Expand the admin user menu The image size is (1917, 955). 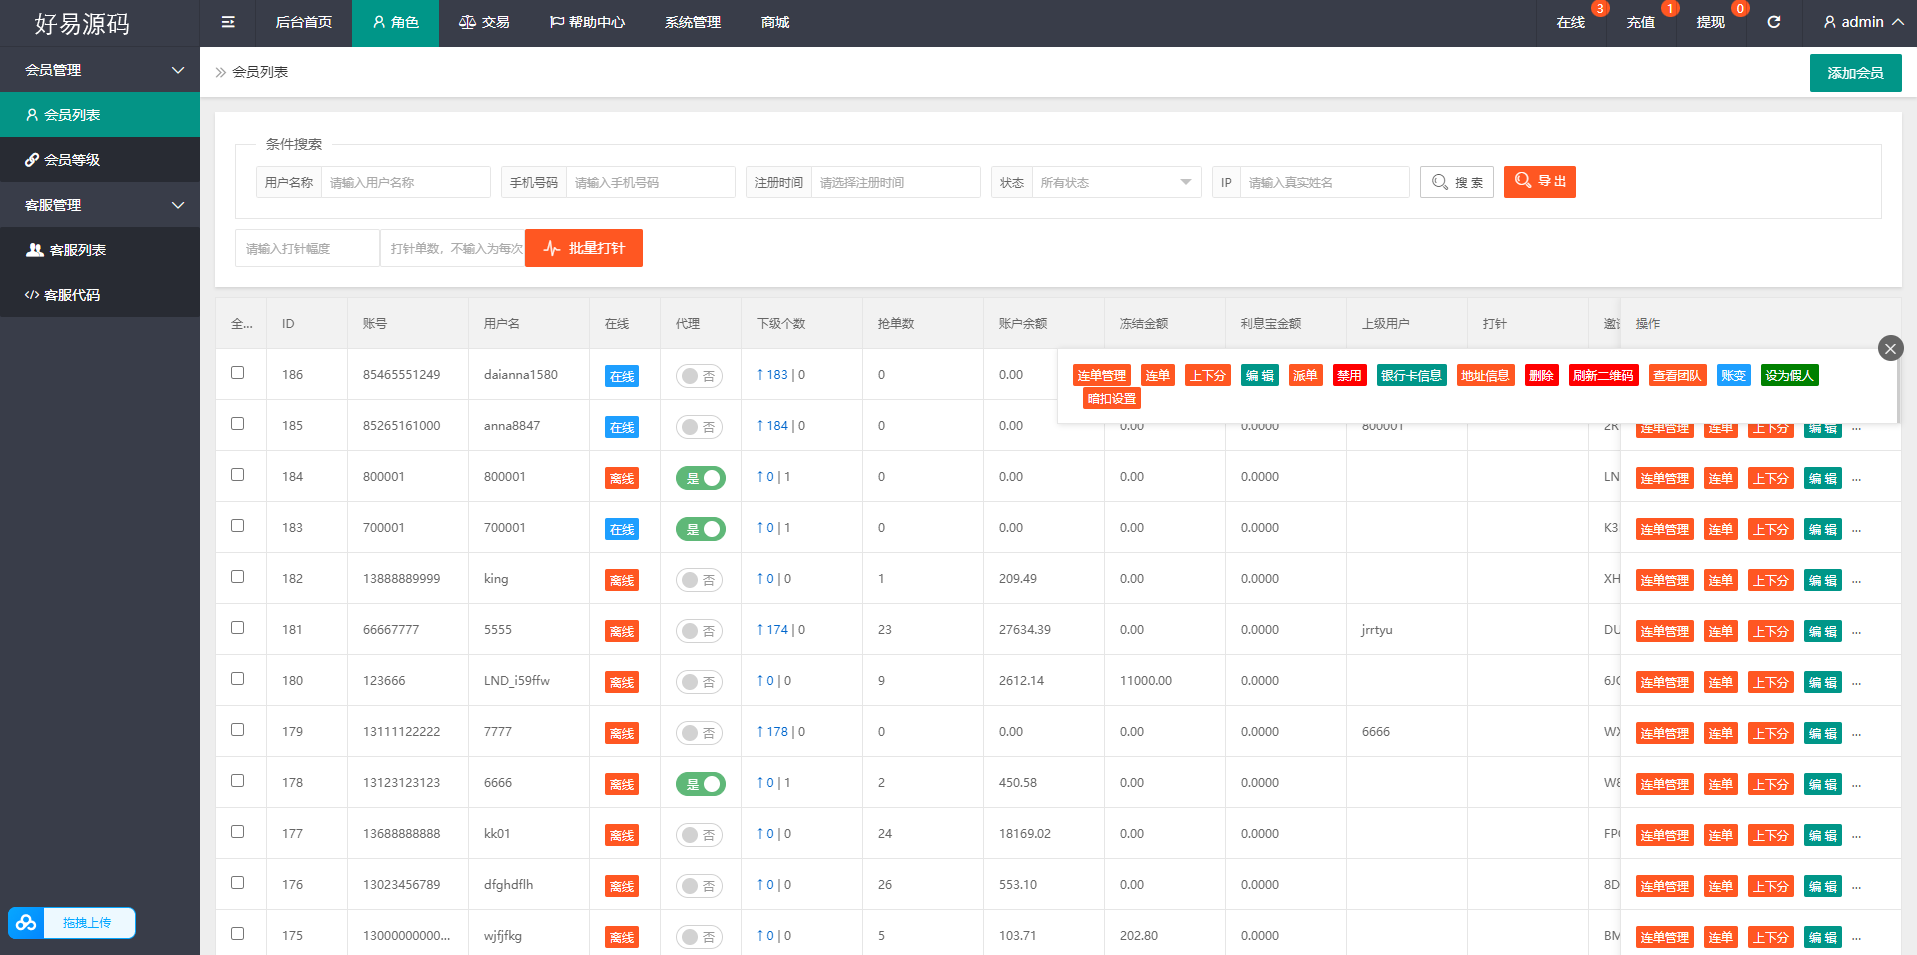pyautogui.click(x=1862, y=22)
